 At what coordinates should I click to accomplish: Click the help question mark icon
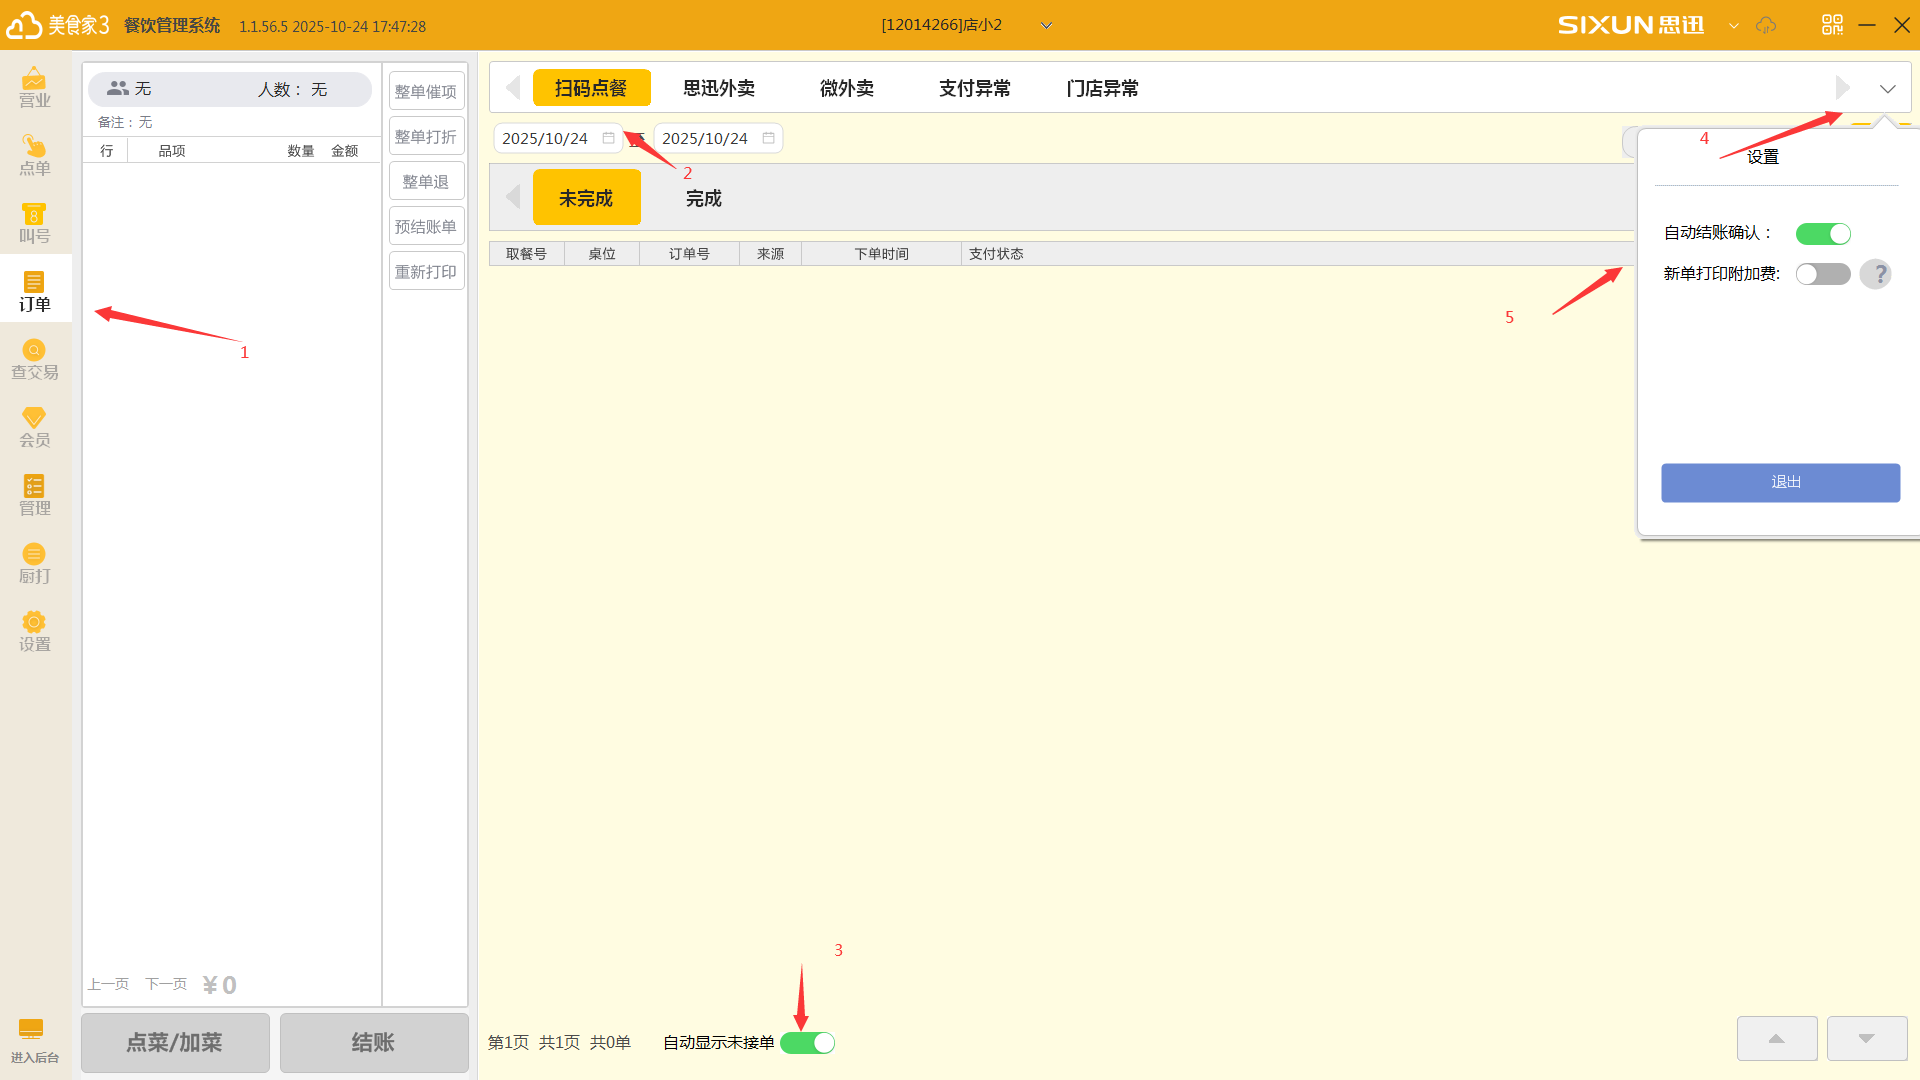click(1876, 274)
